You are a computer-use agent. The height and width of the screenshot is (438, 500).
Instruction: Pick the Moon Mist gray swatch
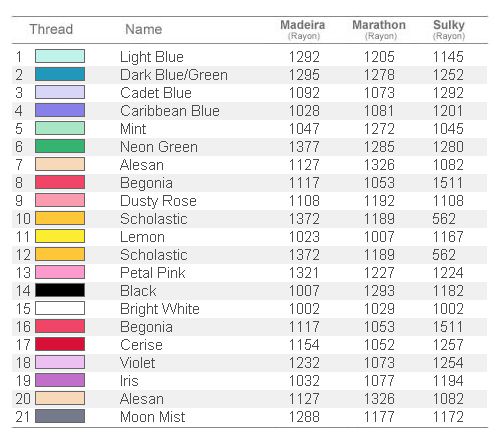[x=60, y=416]
